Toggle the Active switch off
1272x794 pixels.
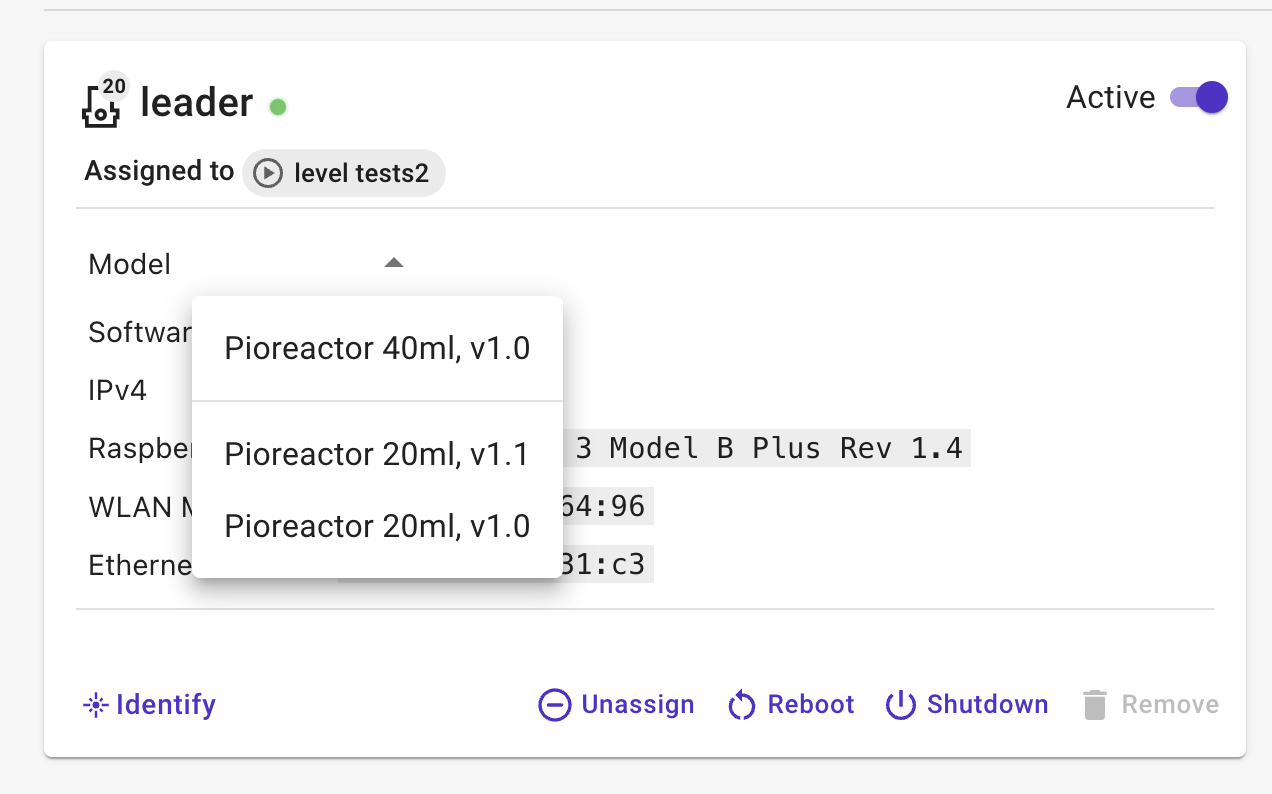coord(1199,97)
